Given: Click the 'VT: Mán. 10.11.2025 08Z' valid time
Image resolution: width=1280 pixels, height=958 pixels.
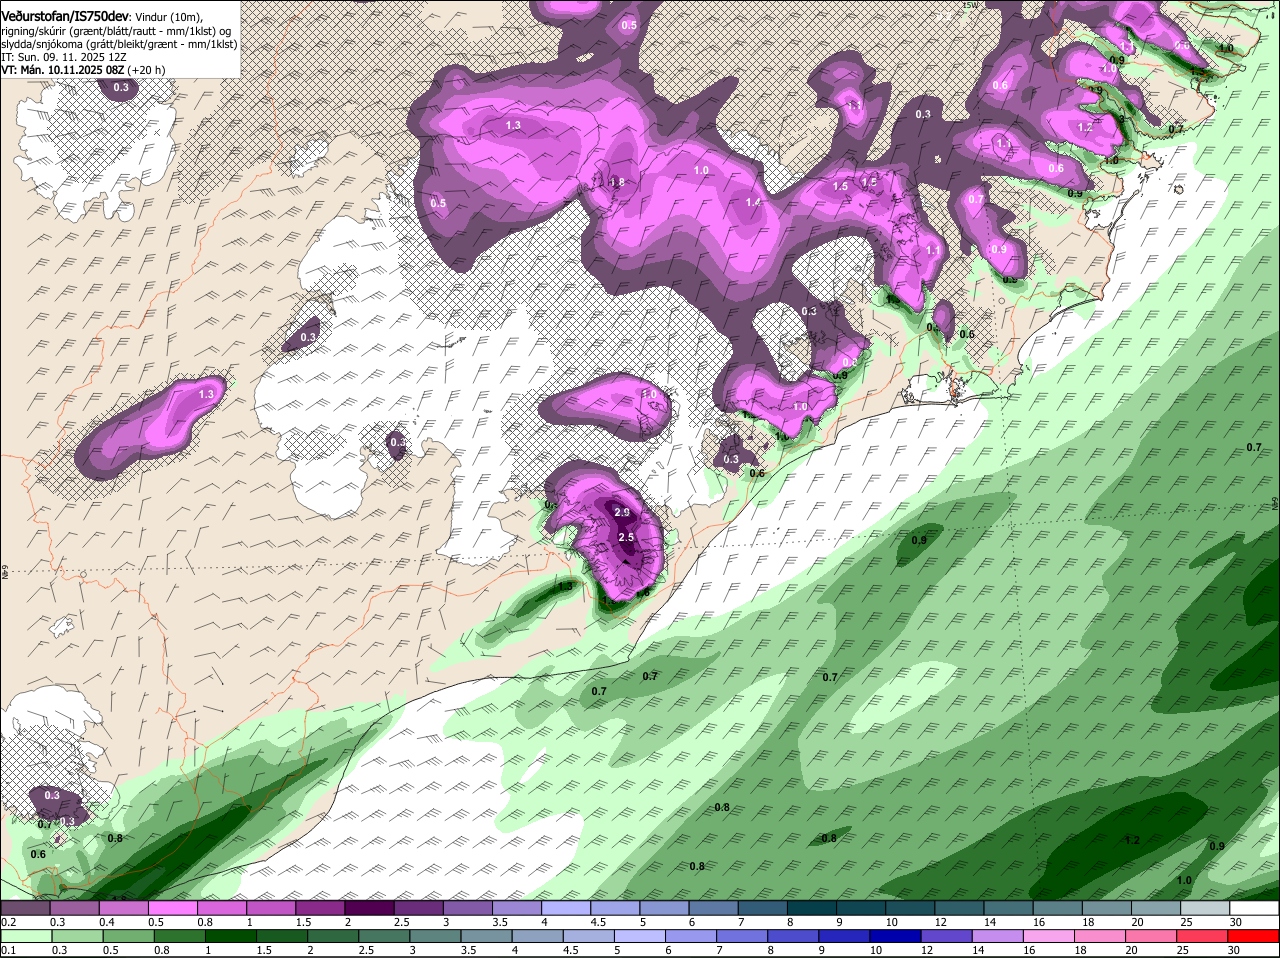Looking at the screenshot, I should tap(62, 70).
